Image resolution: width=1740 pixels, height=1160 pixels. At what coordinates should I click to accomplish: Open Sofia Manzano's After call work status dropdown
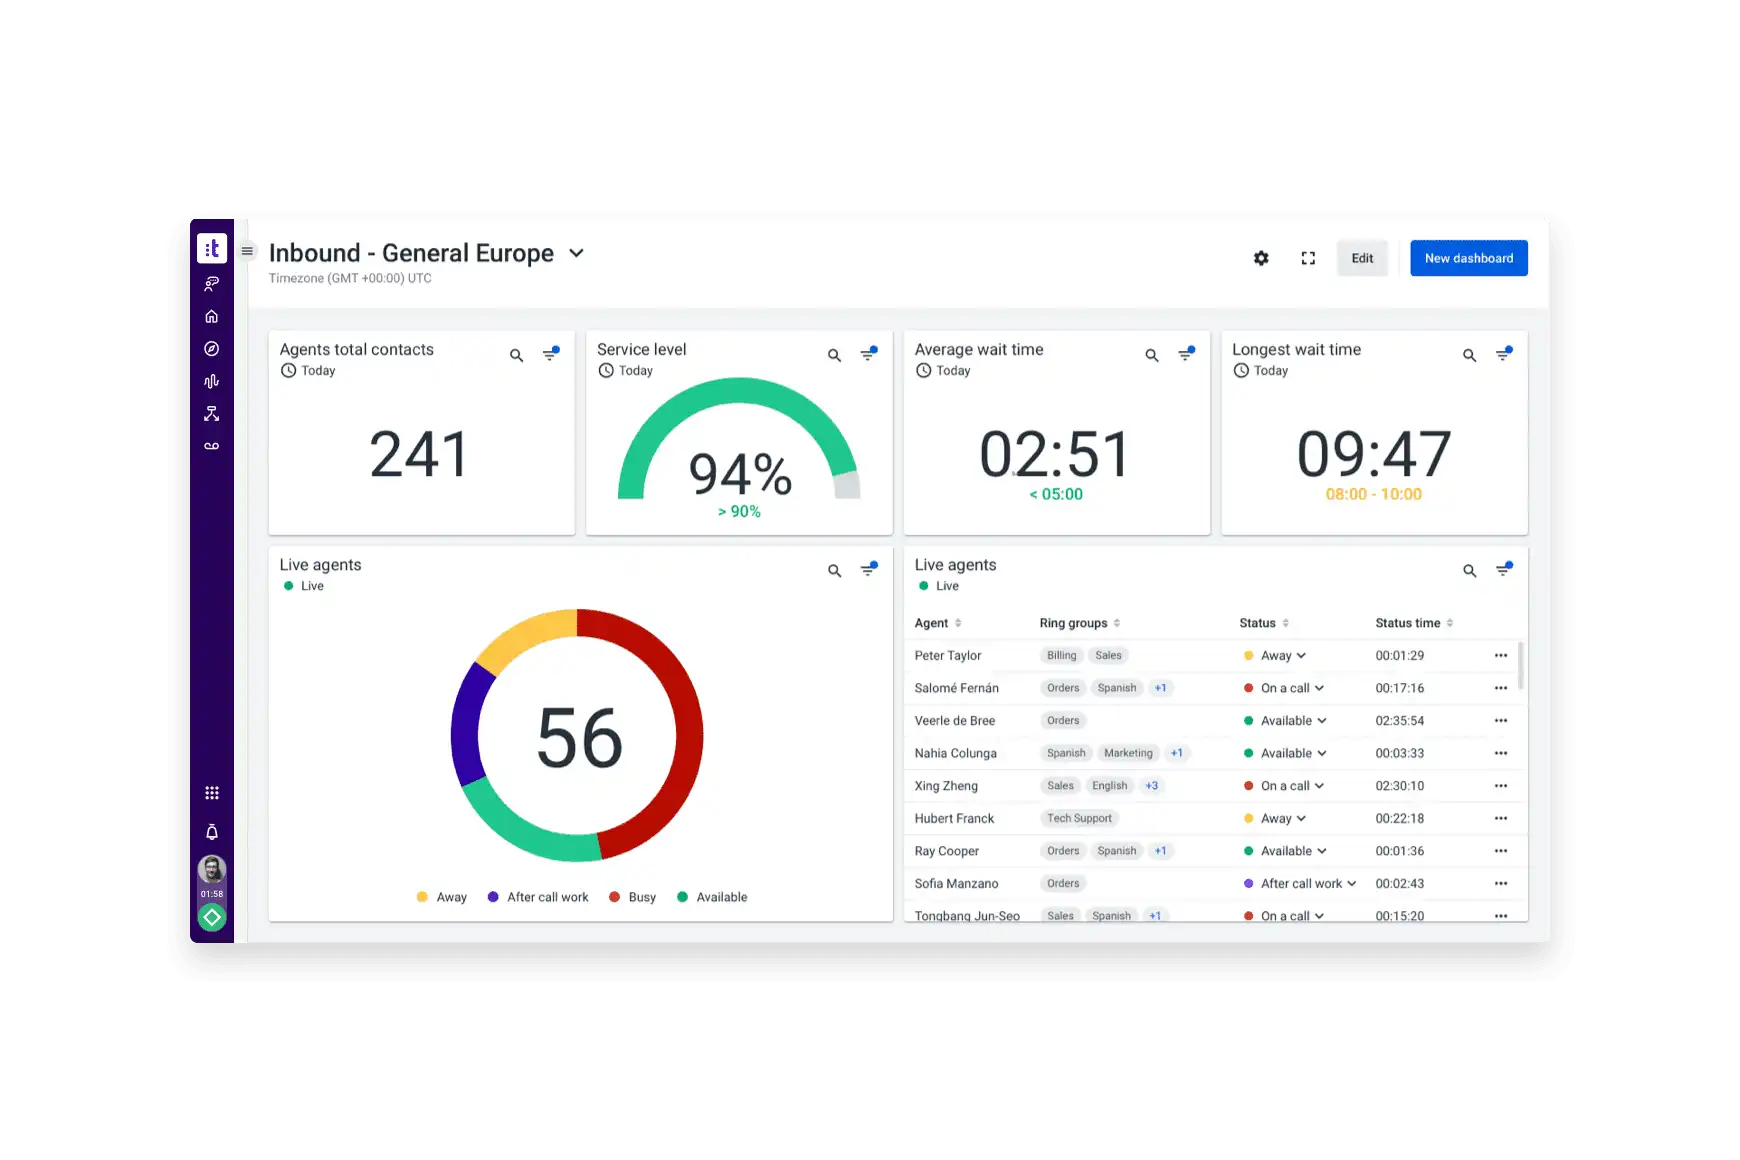[1352, 883]
